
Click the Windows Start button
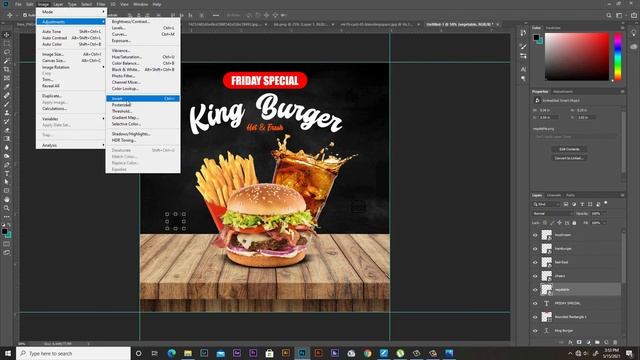[8, 353]
